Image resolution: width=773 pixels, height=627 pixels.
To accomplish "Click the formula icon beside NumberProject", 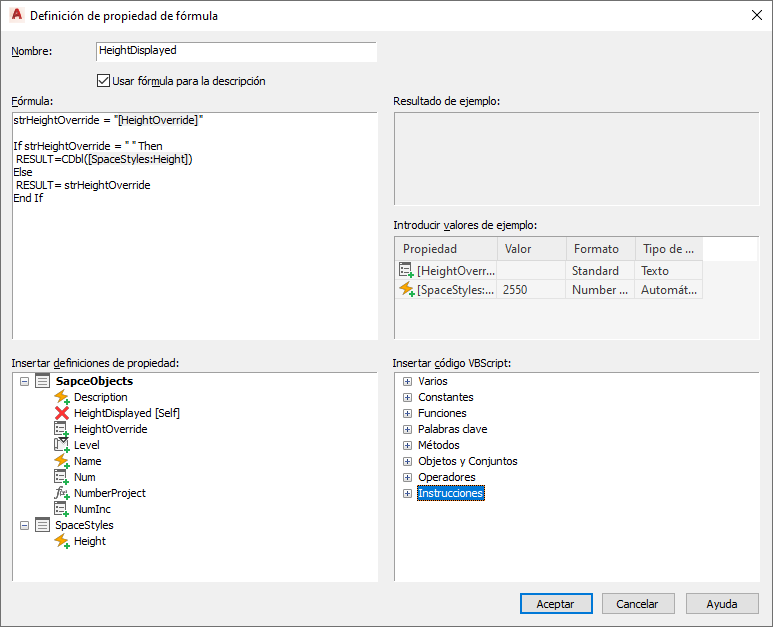I will point(61,493).
